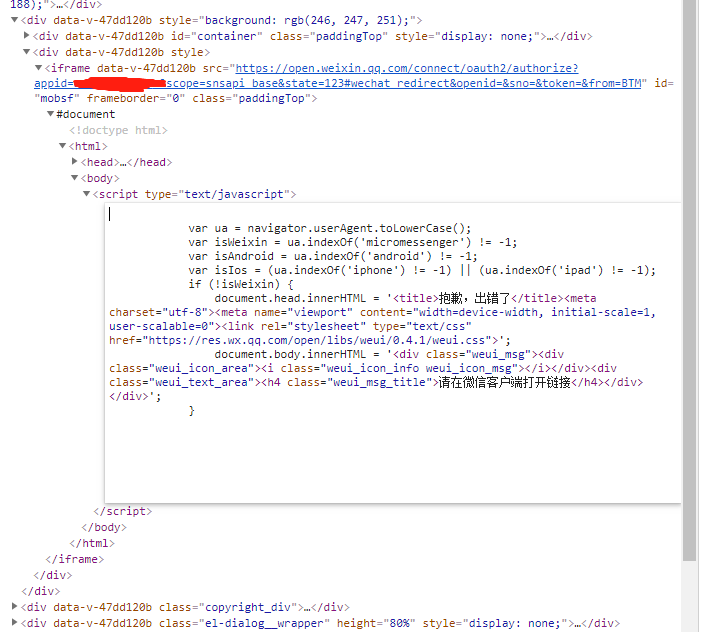The height and width of the screenshot is (632, 715).
Task: Click the document.body.innerHTML line
Action: [389, 355]
